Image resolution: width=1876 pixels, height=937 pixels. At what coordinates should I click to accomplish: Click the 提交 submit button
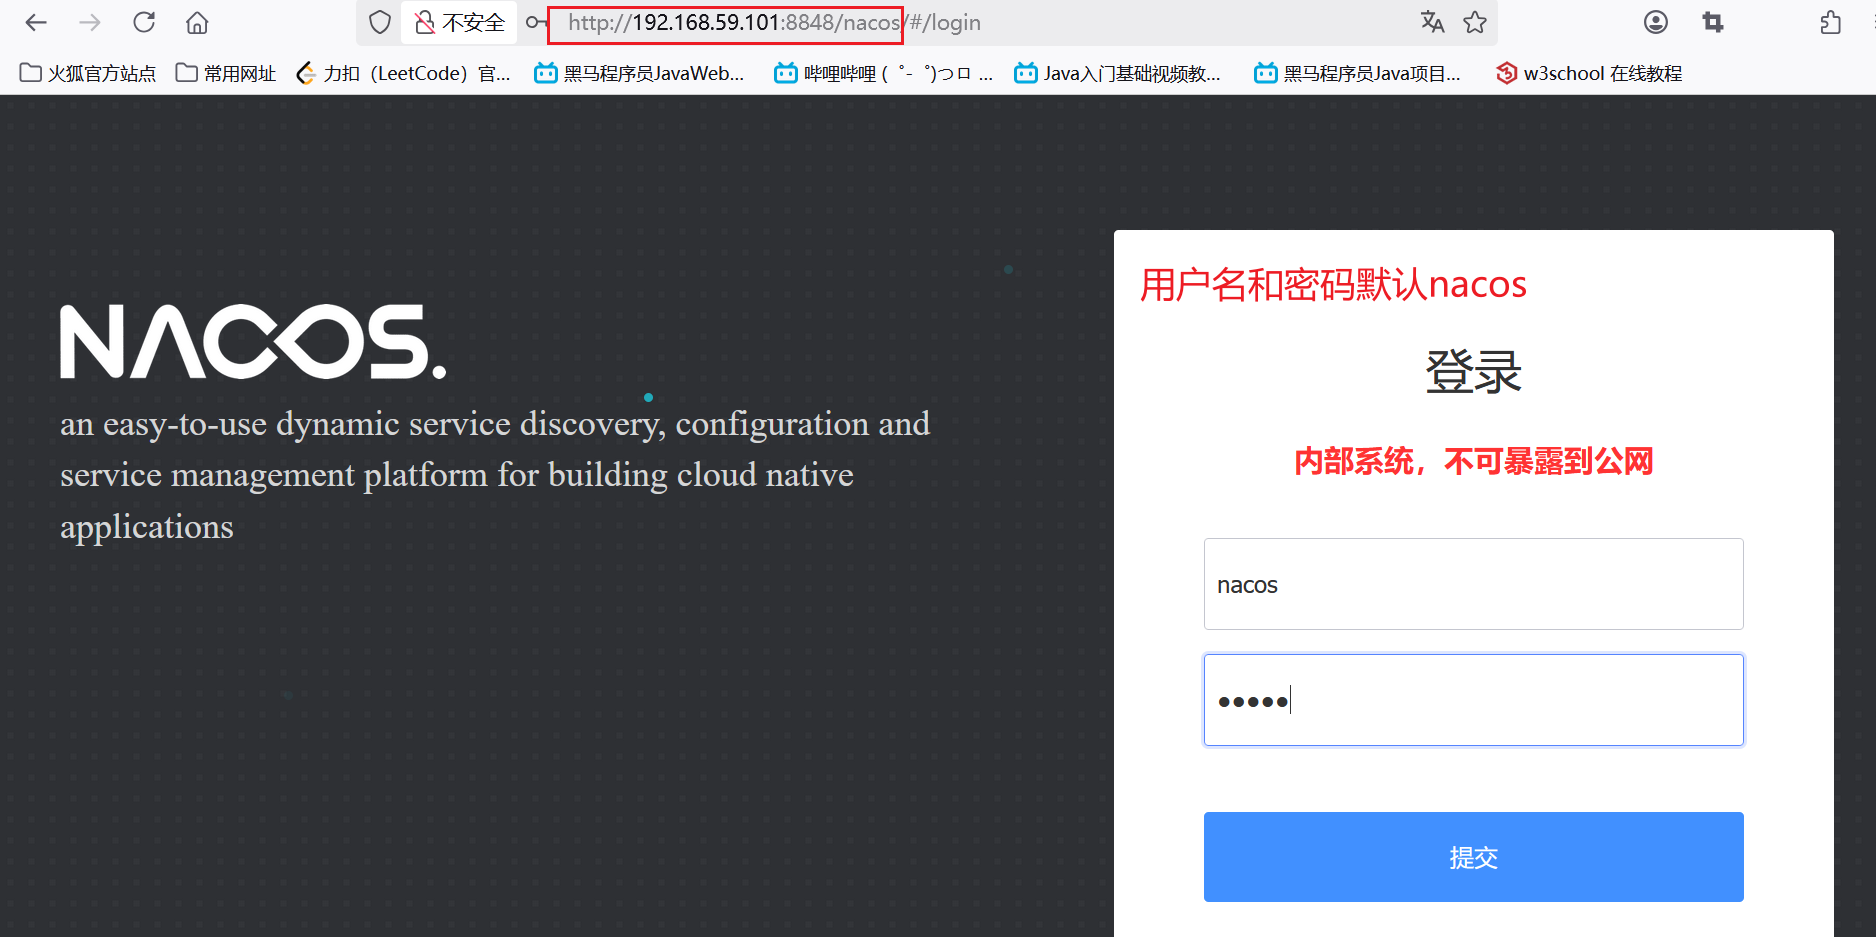tap(1473, 857)
